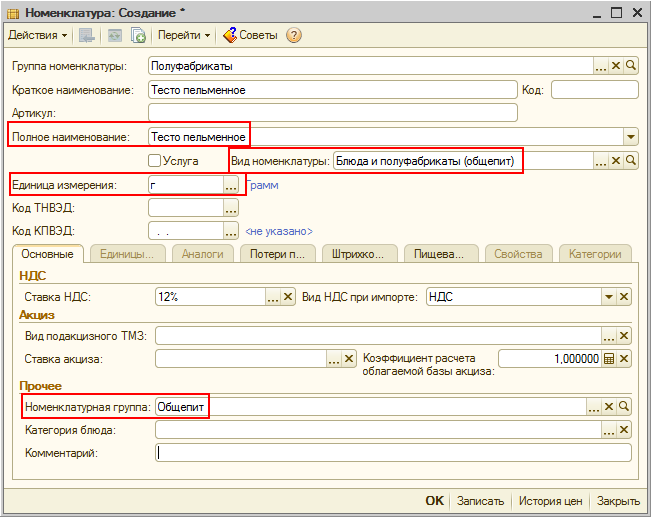This screenshot has height=517, width=651.
Task: Open Номенклатурная группа via magnifier icon
Action: [623, 407]
